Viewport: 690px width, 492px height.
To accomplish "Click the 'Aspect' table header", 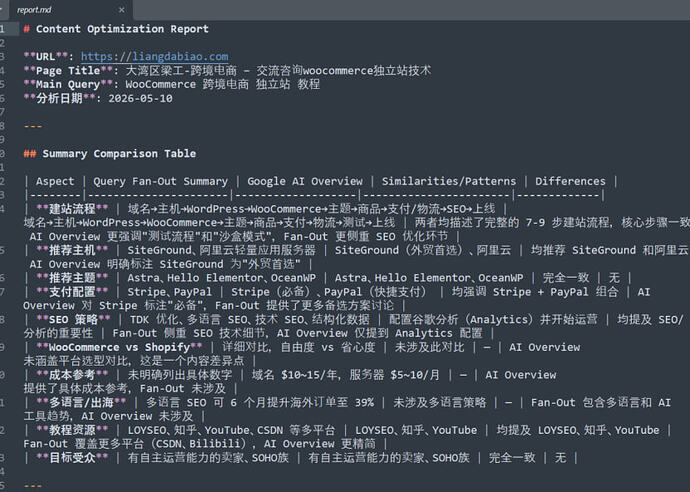I will [55, 181].
